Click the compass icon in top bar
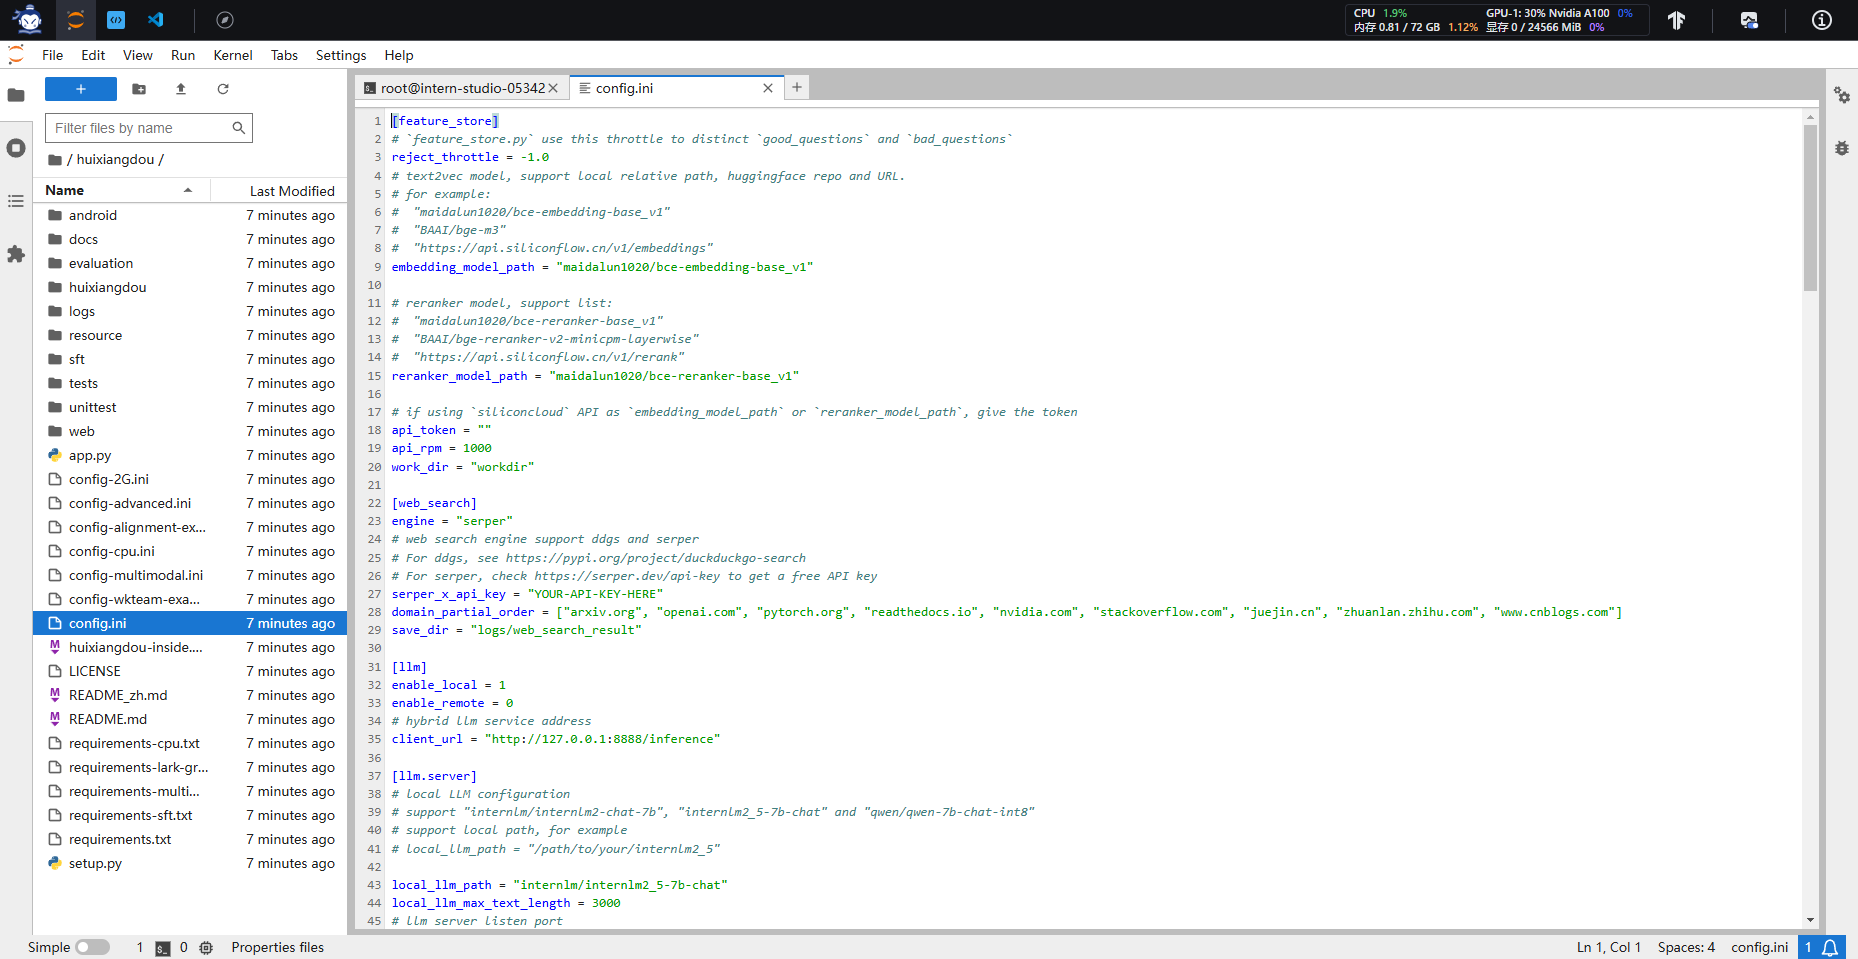1858x959 pixels. 225,20
